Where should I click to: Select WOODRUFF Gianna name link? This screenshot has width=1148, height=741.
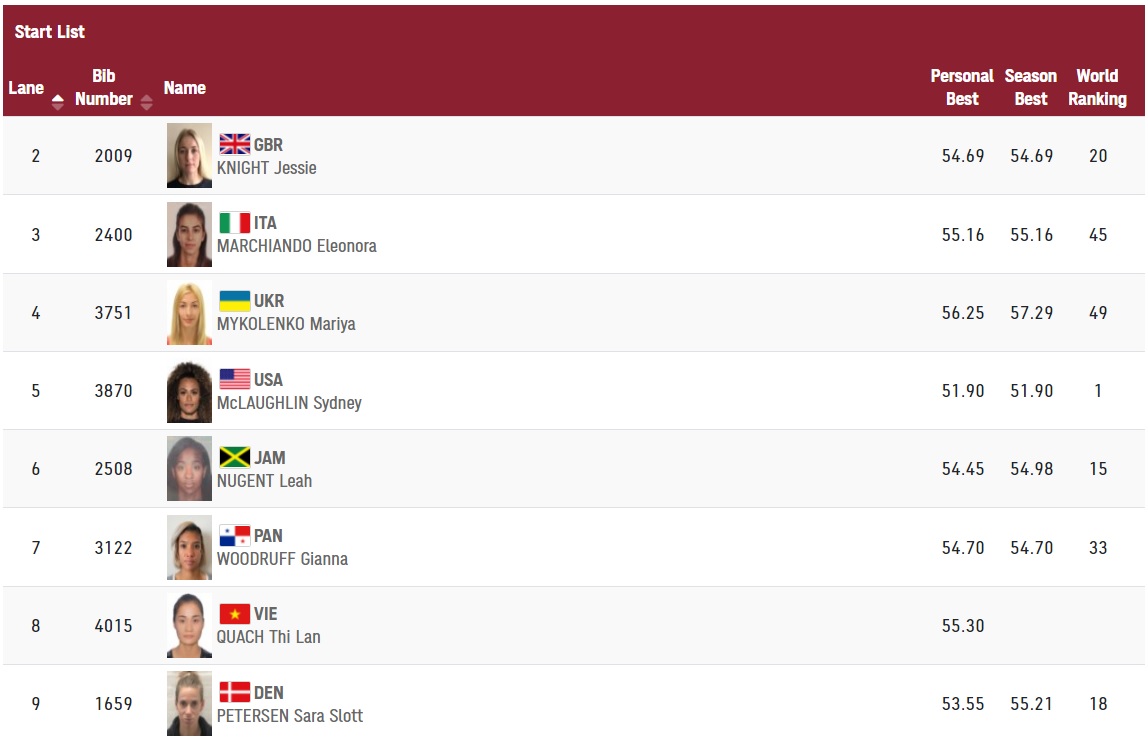coord(283,559)
